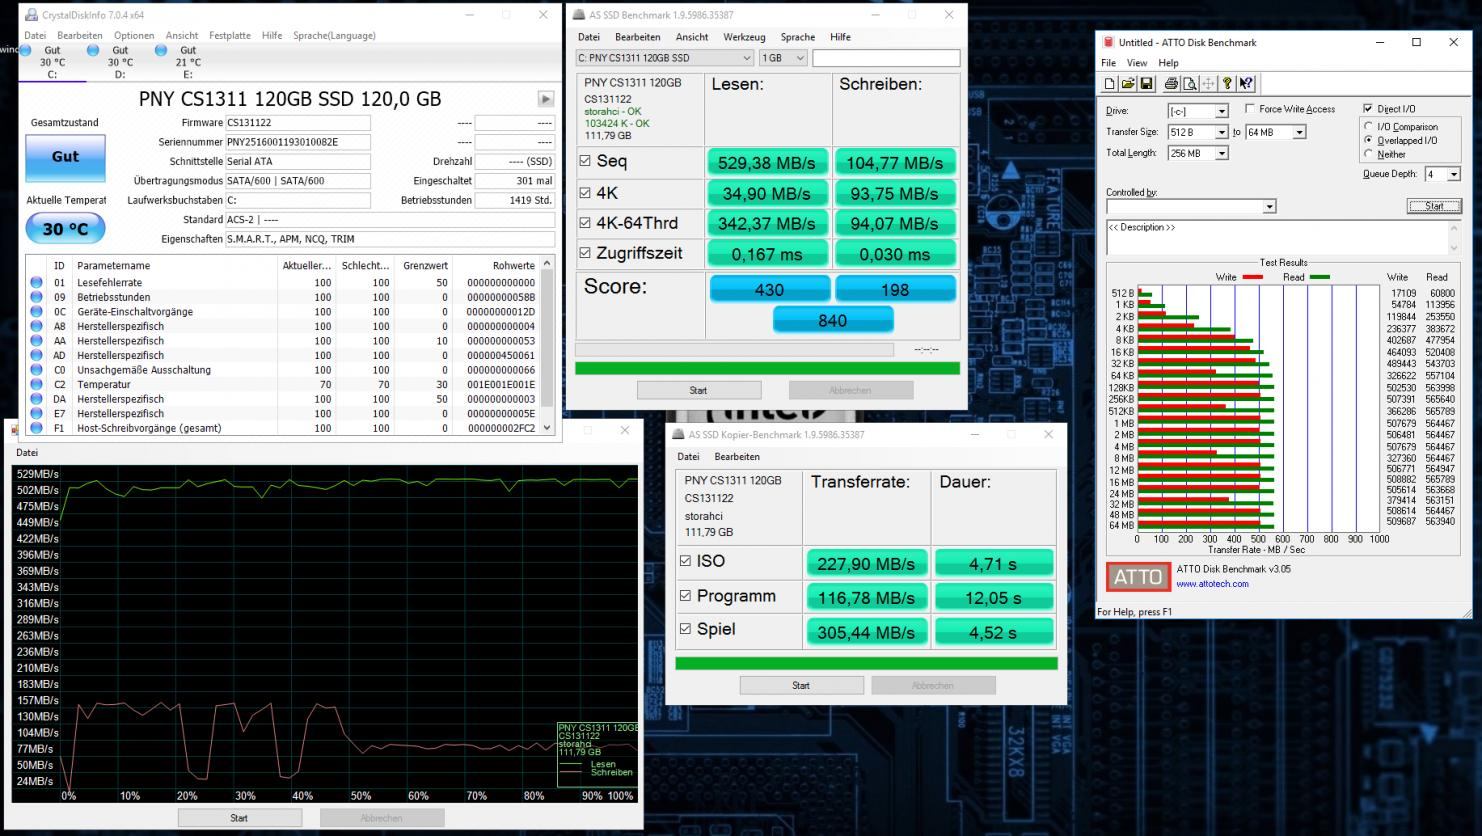Click the green progress bar in AS SSD Benchmark
The width and height of the screenshot is (1482, 836).
point(767,369)
